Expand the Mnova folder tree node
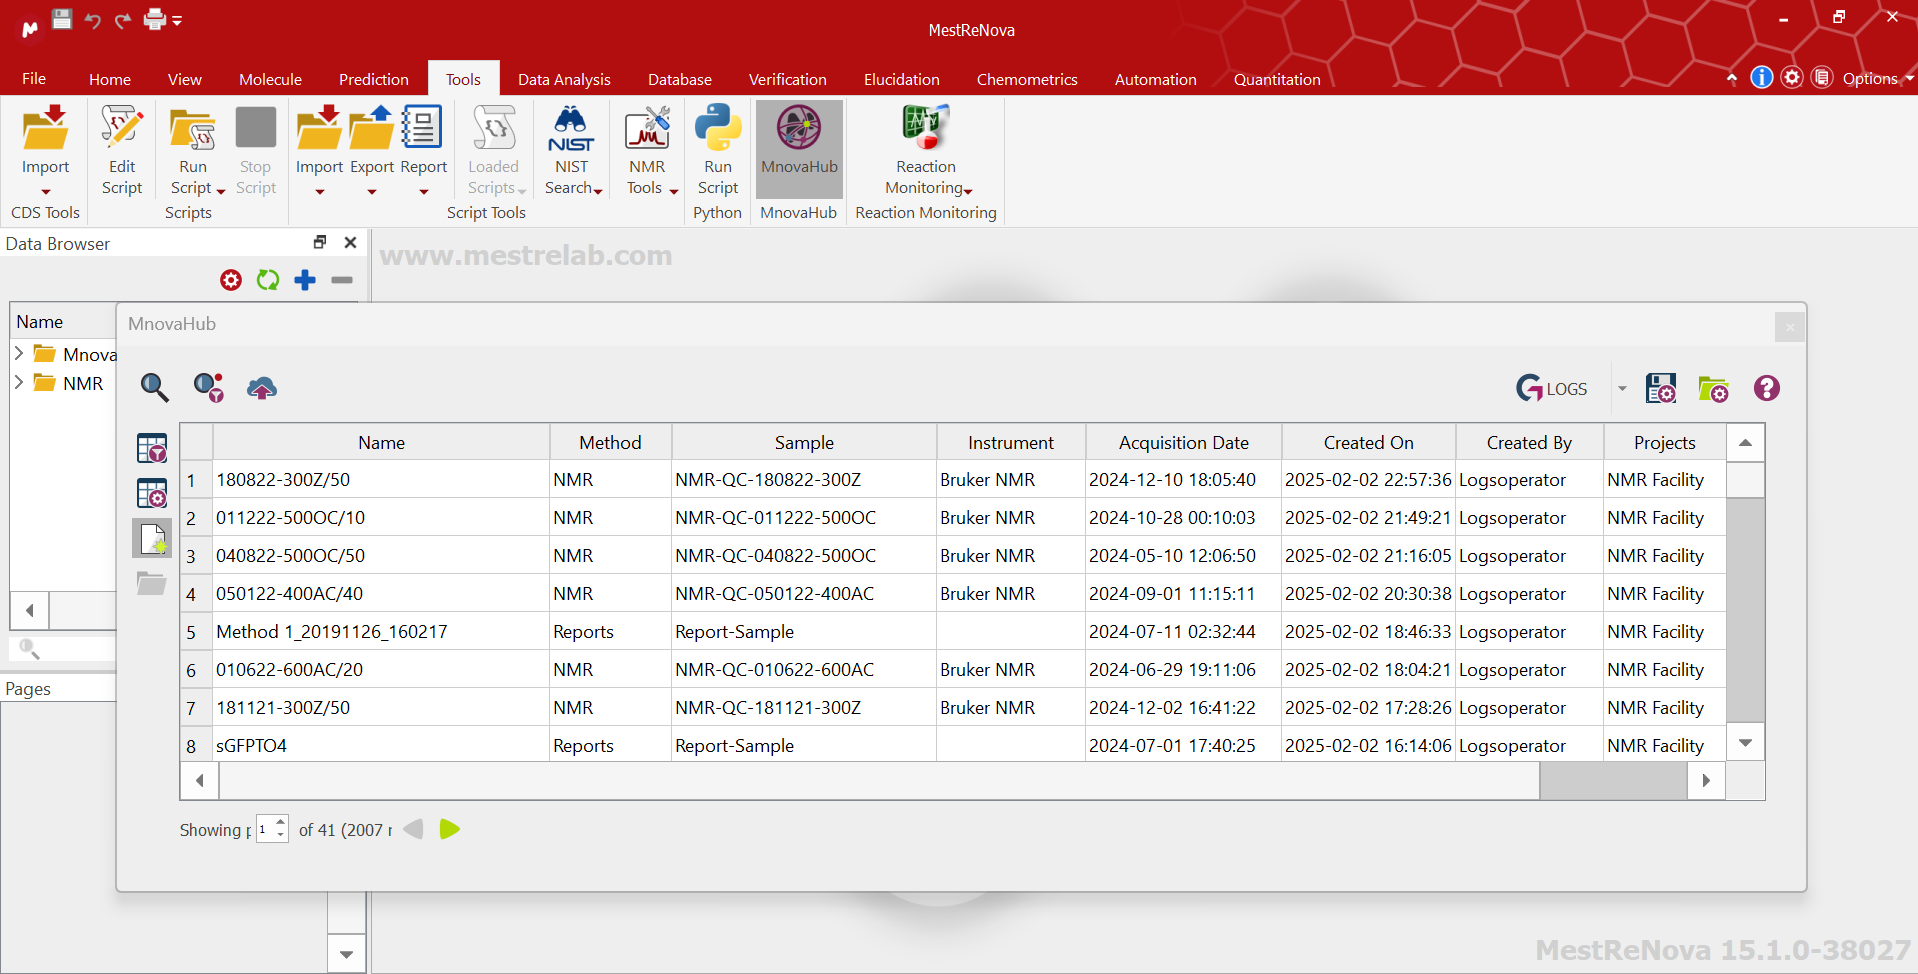Screen dimensions: 1918x974 point(19,353)
